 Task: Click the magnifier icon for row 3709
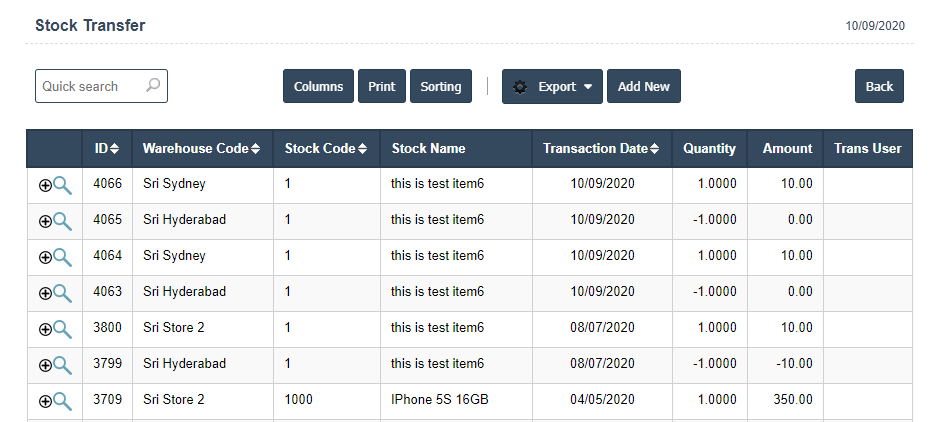(x=62, y=401)
